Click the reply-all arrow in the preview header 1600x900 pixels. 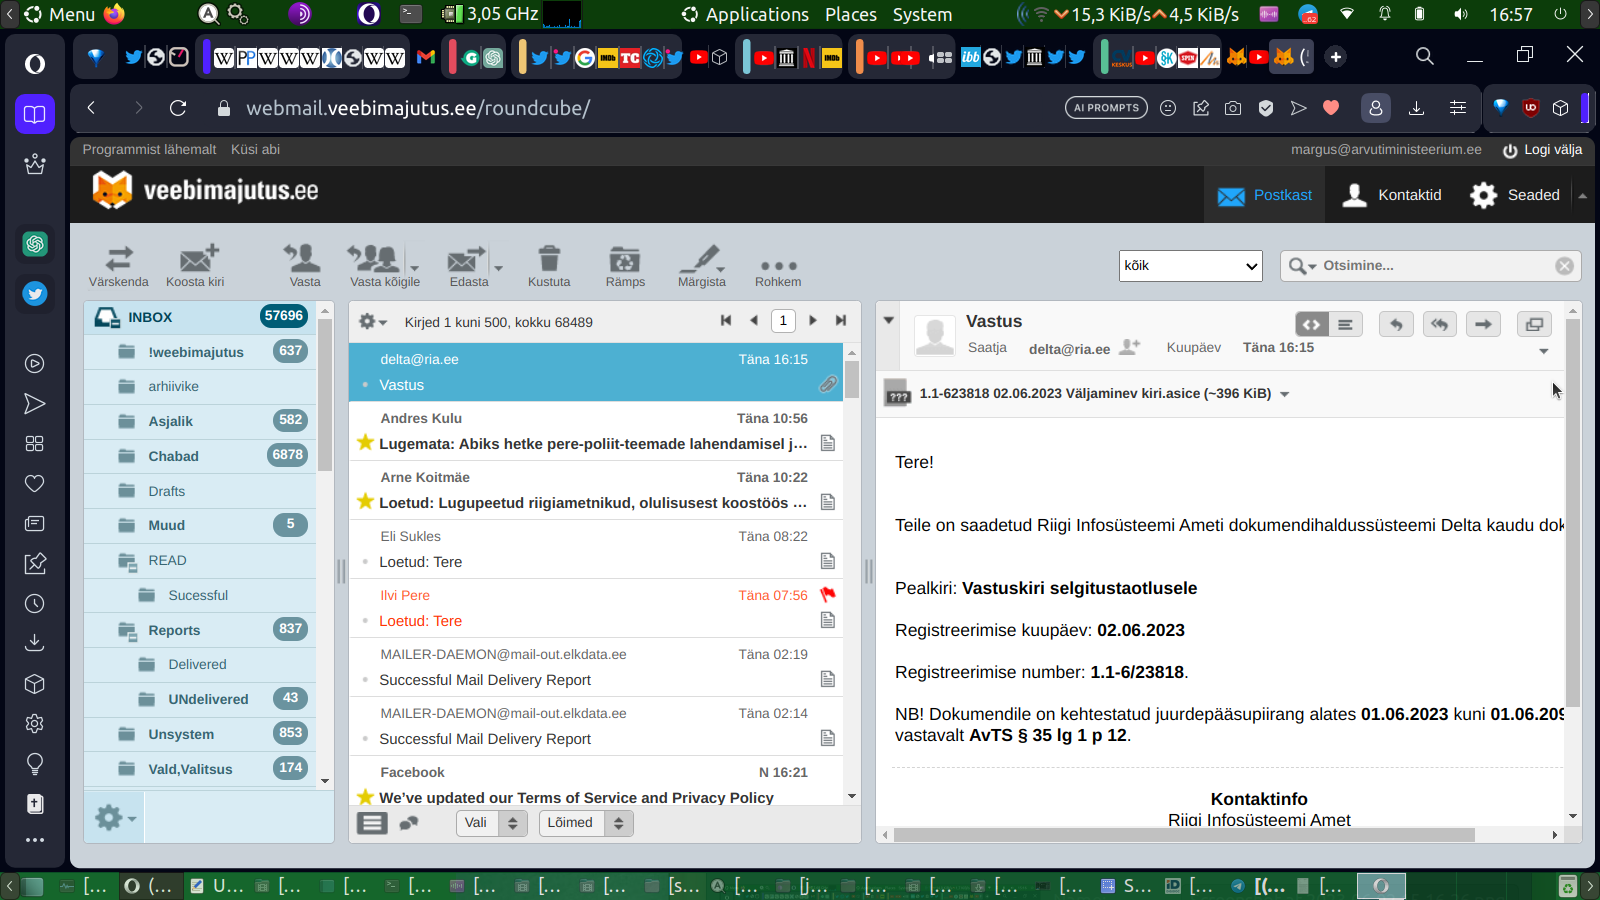tap(1440, 324)
